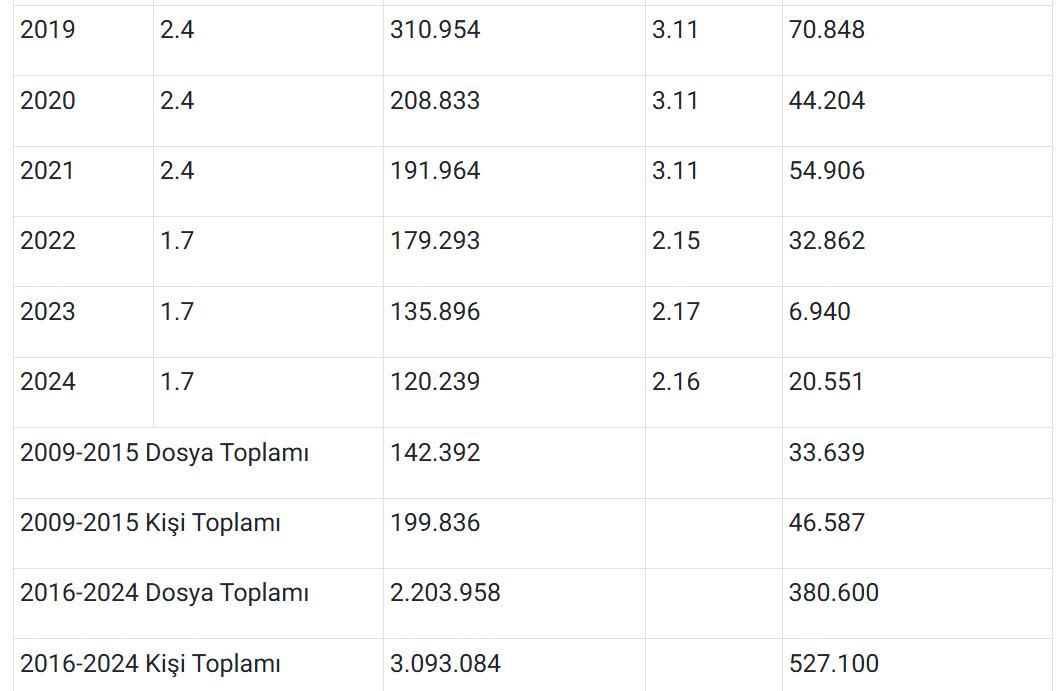Click the 2019 year cell
1061x691 pixels.
point(48,30)
